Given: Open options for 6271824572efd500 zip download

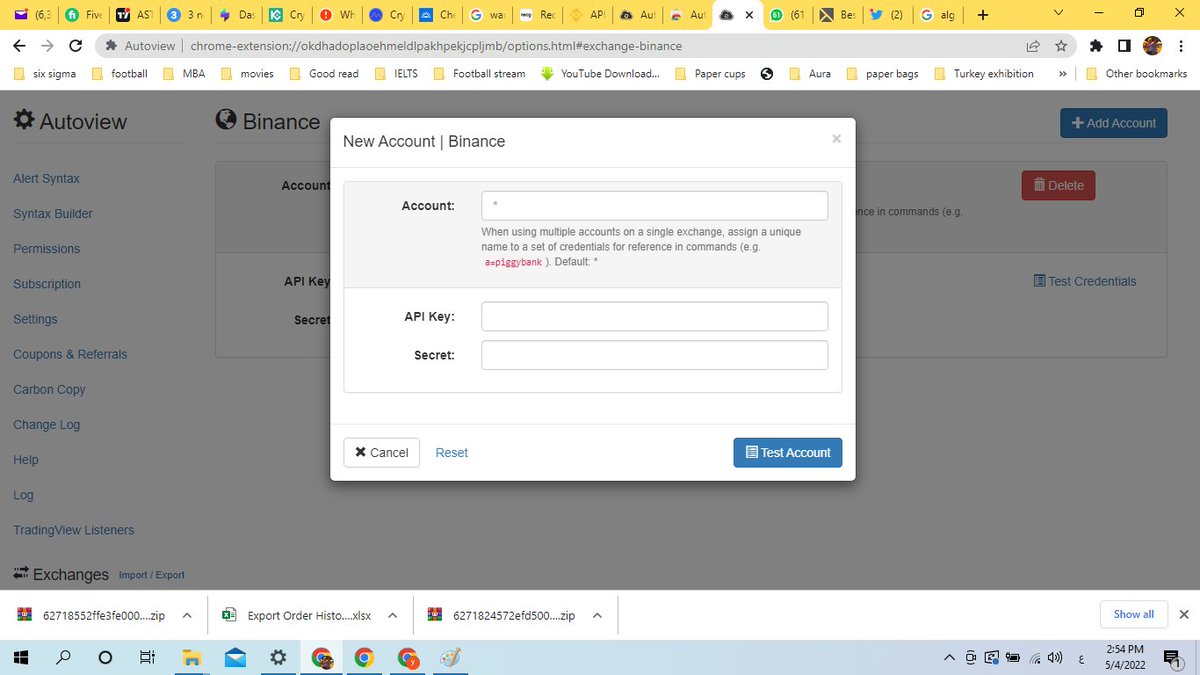Looking at the screenshot, I should pyautogui.click(x=597, y=615).
